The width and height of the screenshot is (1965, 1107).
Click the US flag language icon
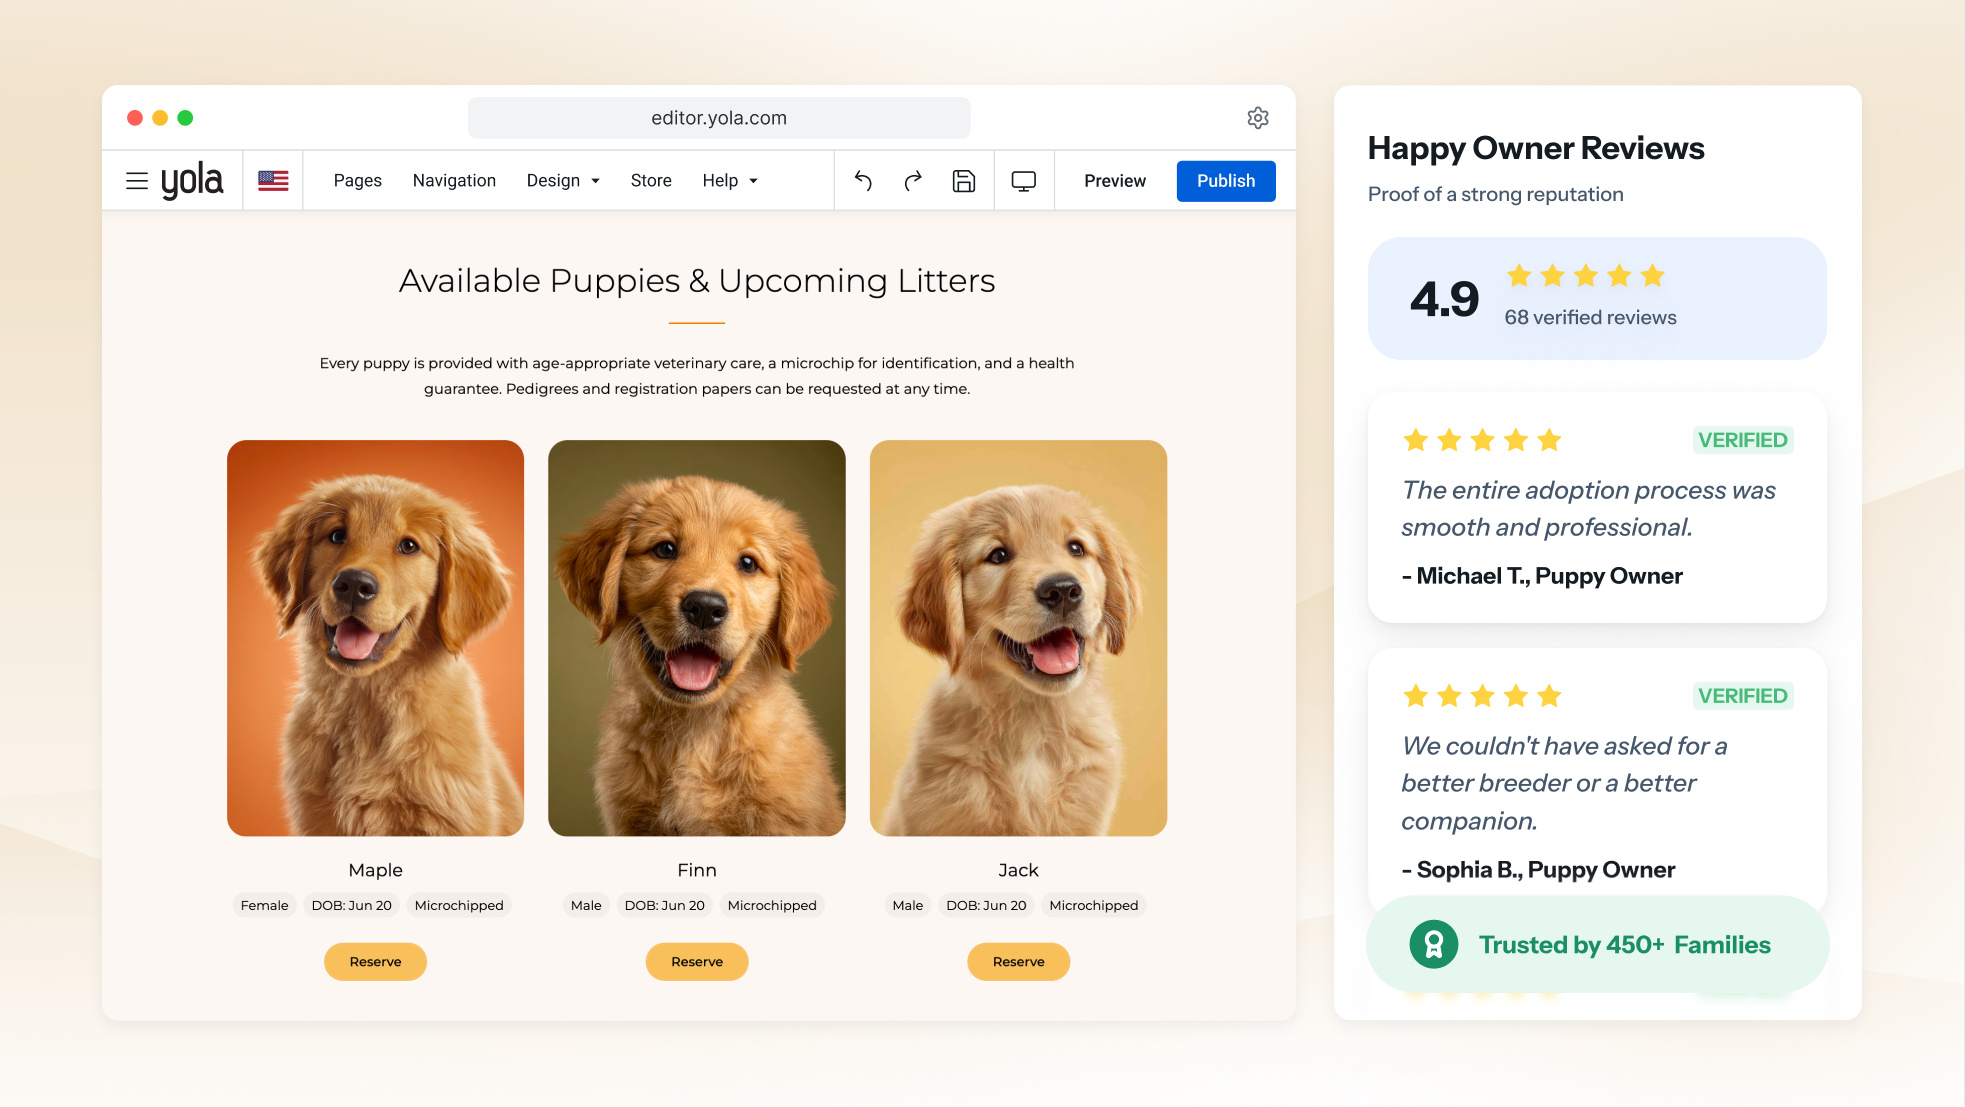(273, 181)
